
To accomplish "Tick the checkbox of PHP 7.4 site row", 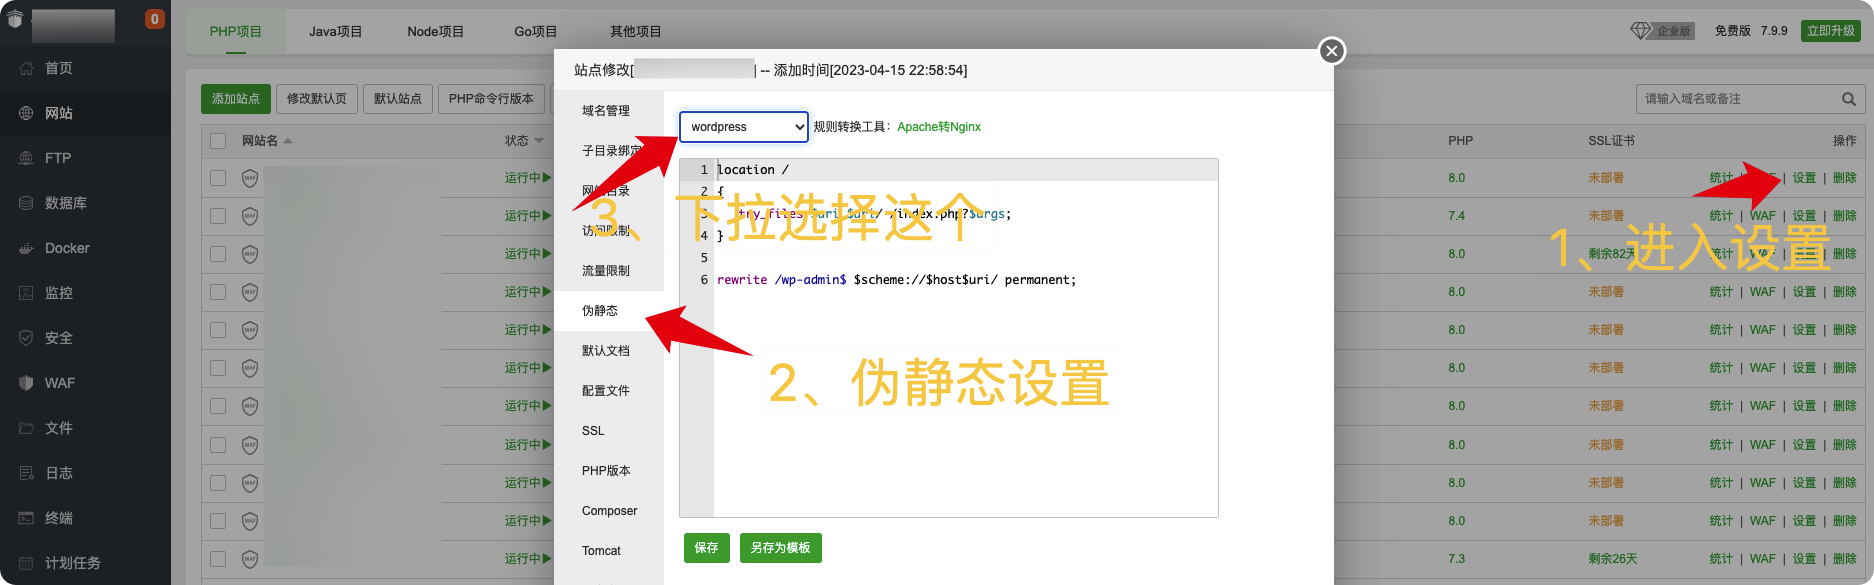I will [x=218, y=216].
